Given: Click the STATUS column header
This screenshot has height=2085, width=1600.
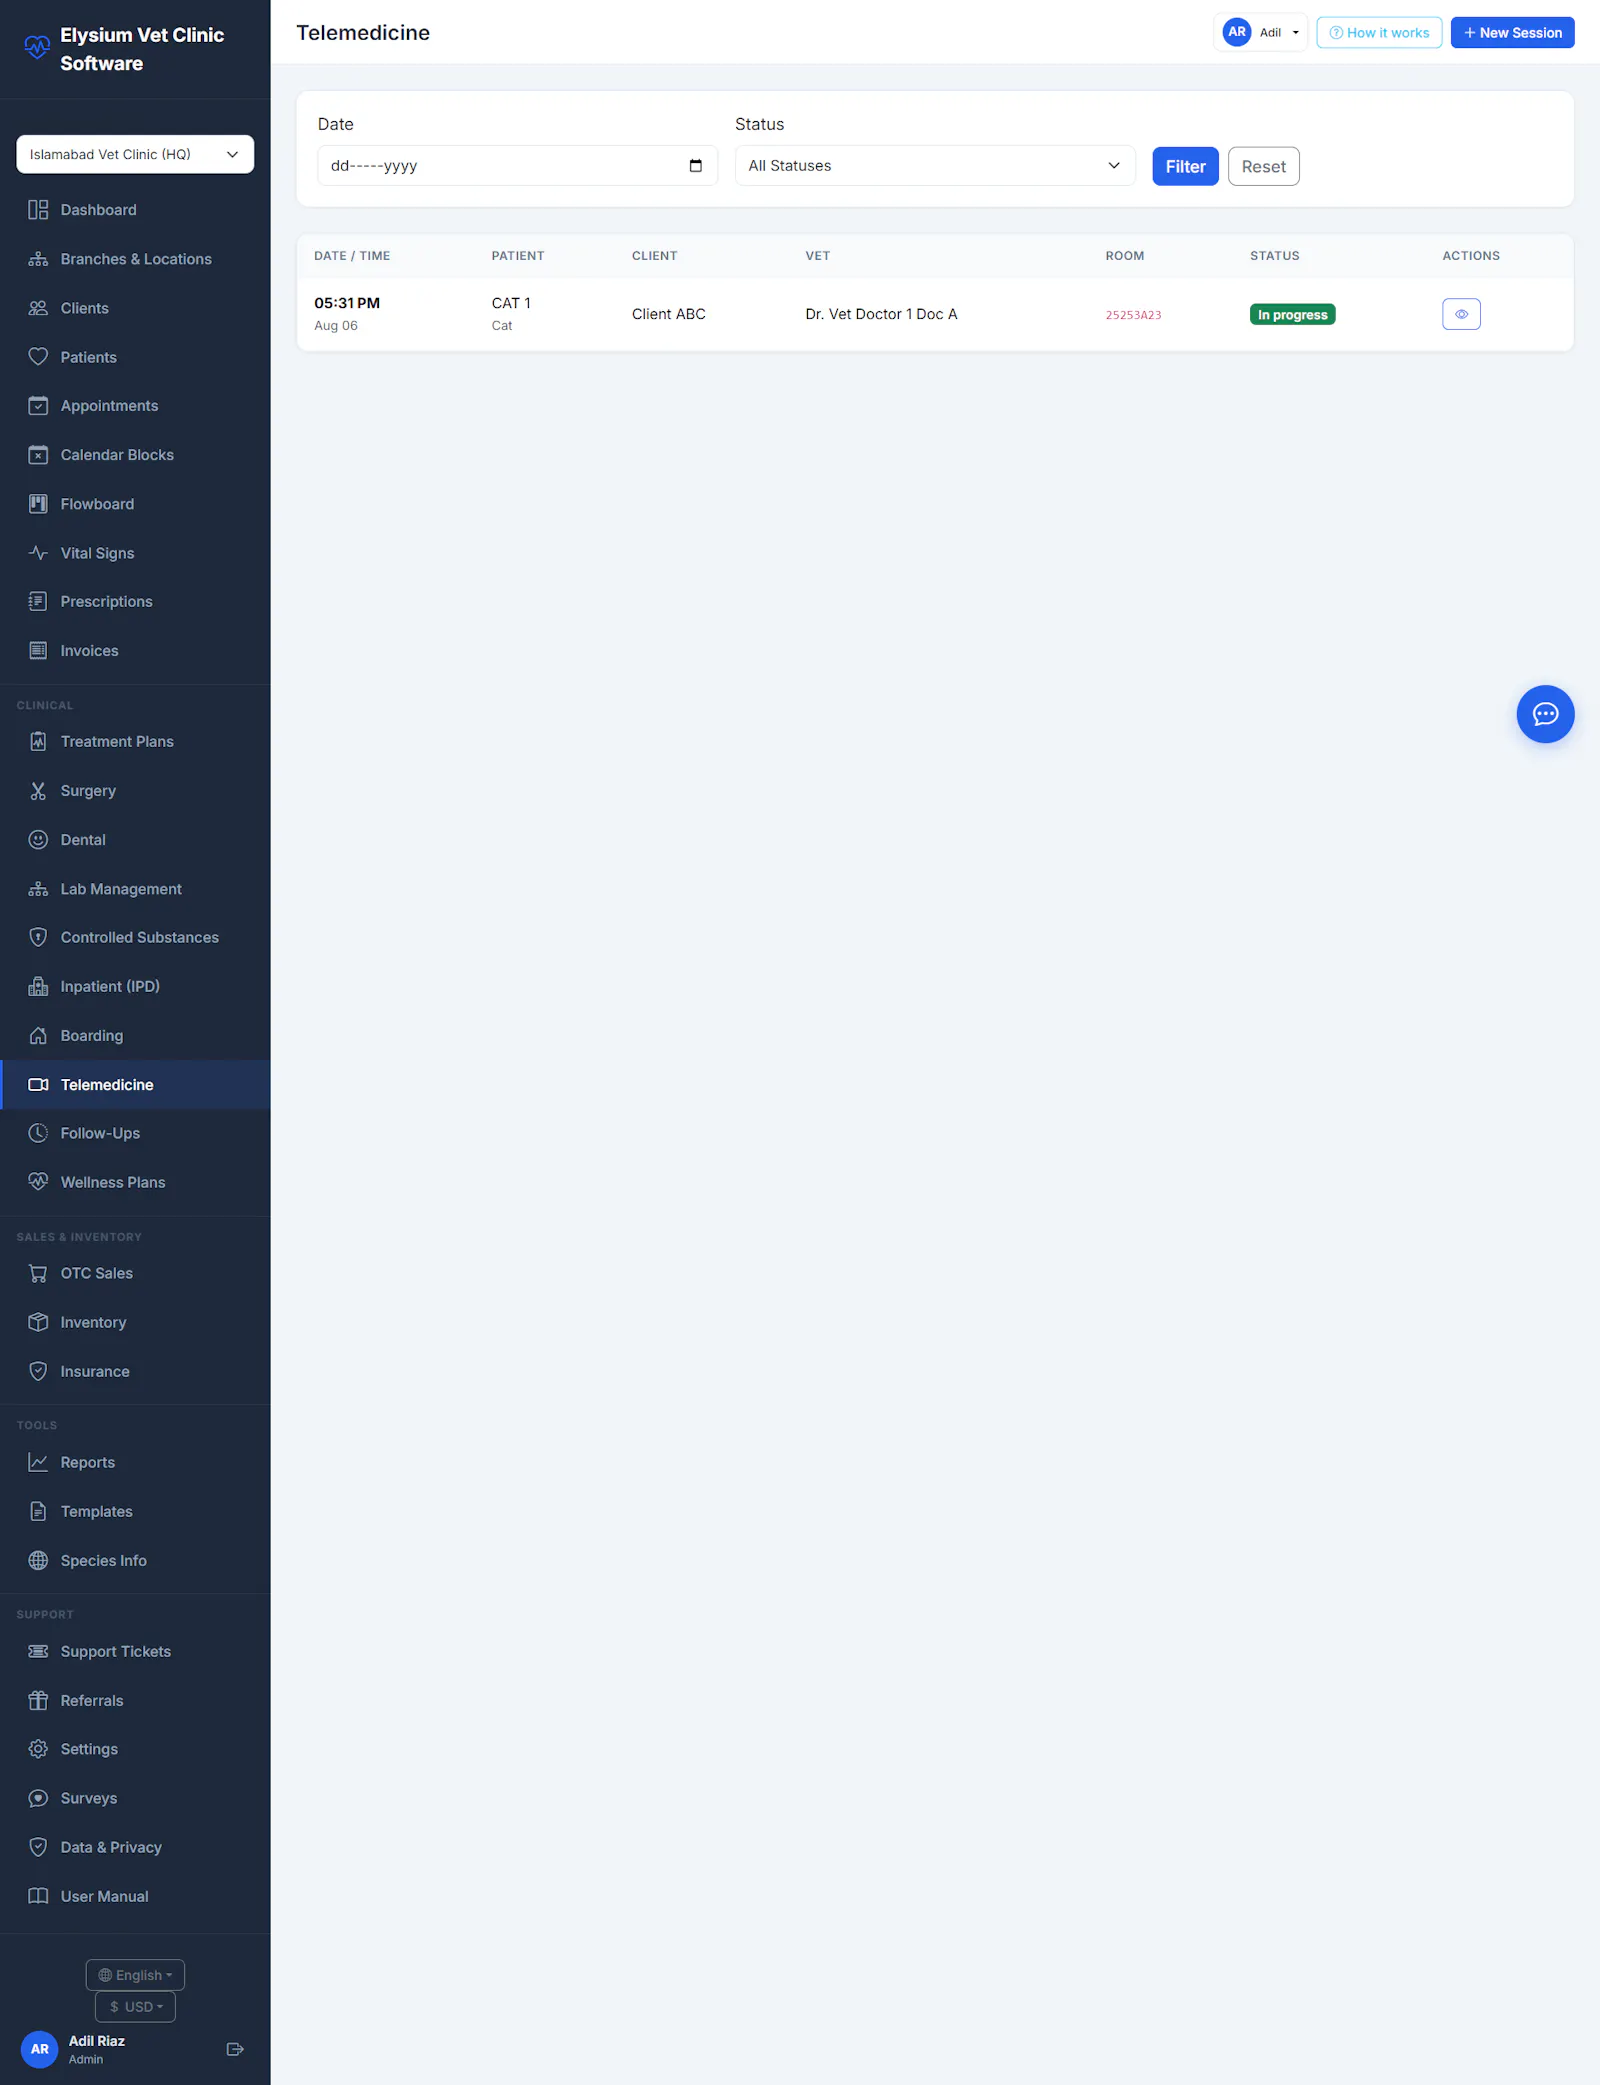Looking at the screenshot, I should [x=1274, y=256].
